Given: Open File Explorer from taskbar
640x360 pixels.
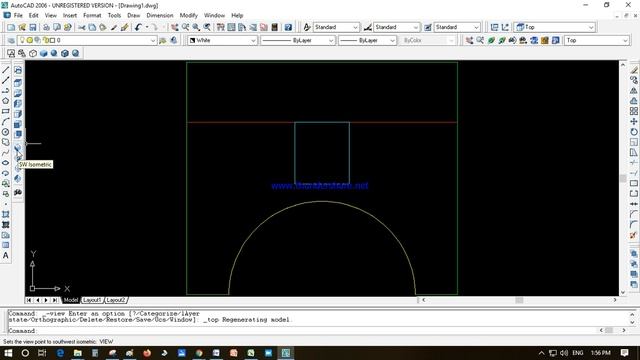Looking at the screenshot, I should [78, 353].
